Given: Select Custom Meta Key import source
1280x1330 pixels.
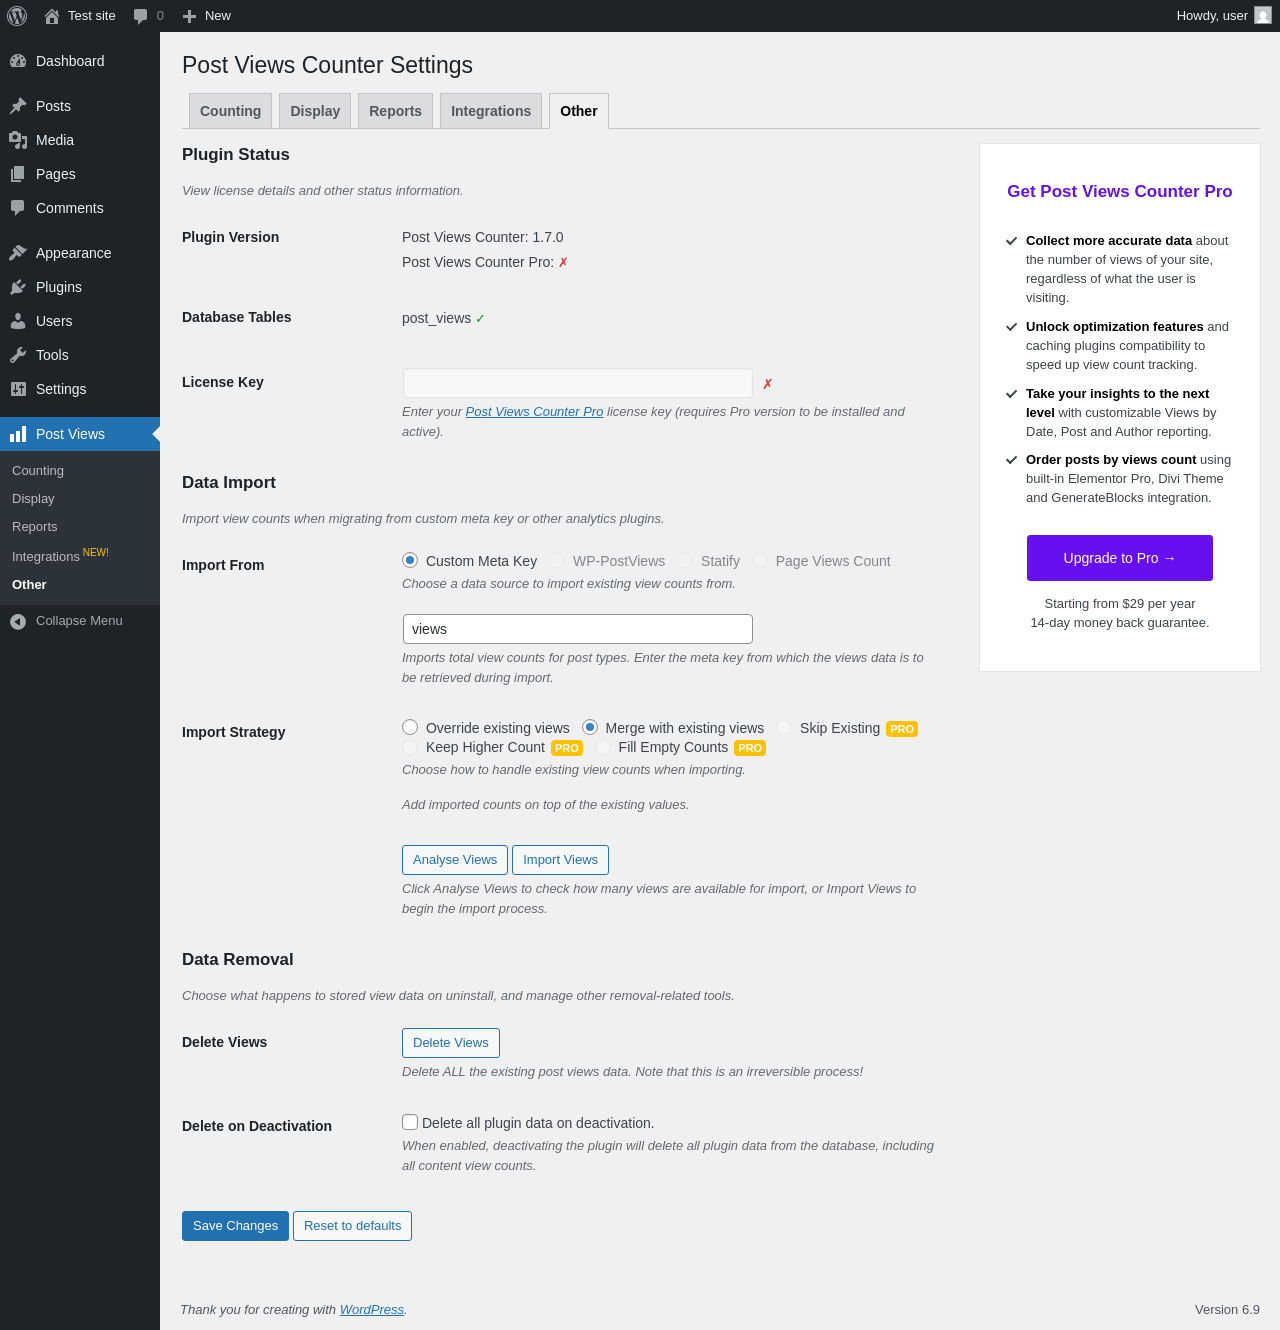Looking at the screenshot, I should coord(410,560).
